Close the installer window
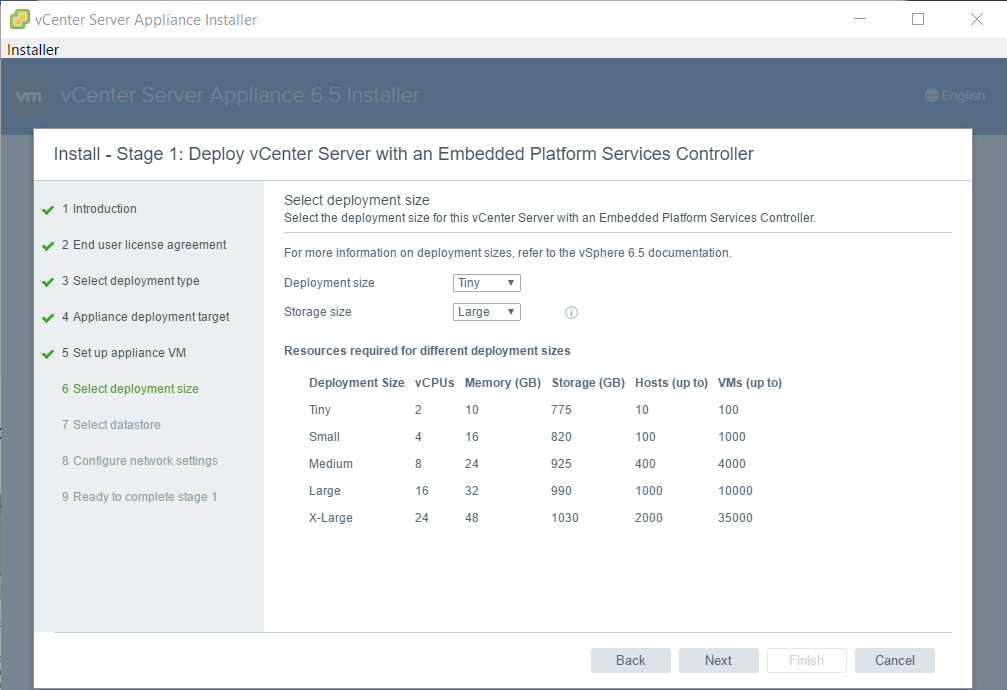This screenshot has width=1007, height=690. click(x=977, y=19)
